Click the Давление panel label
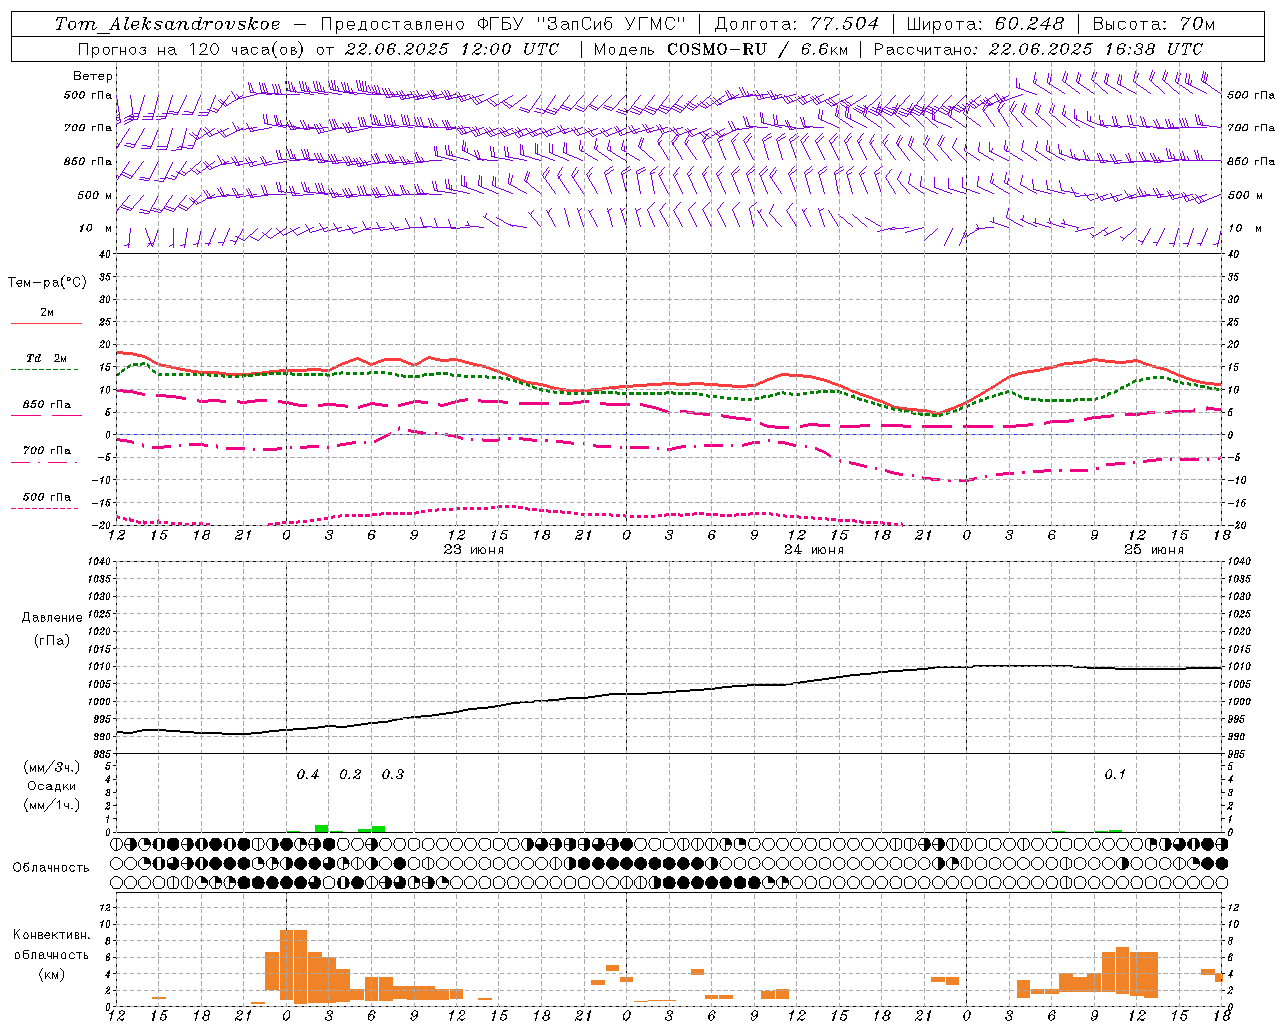Screen dimensions: 1280x1024 (x=52, y=618)
